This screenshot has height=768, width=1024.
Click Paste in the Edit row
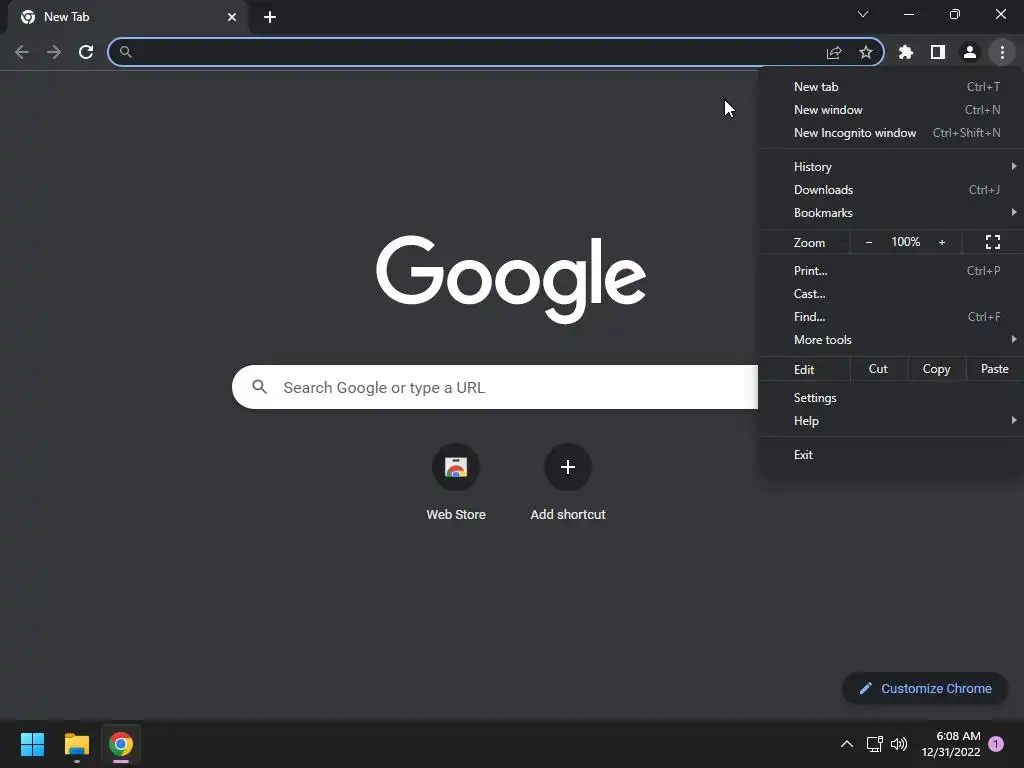pos(995,369)
